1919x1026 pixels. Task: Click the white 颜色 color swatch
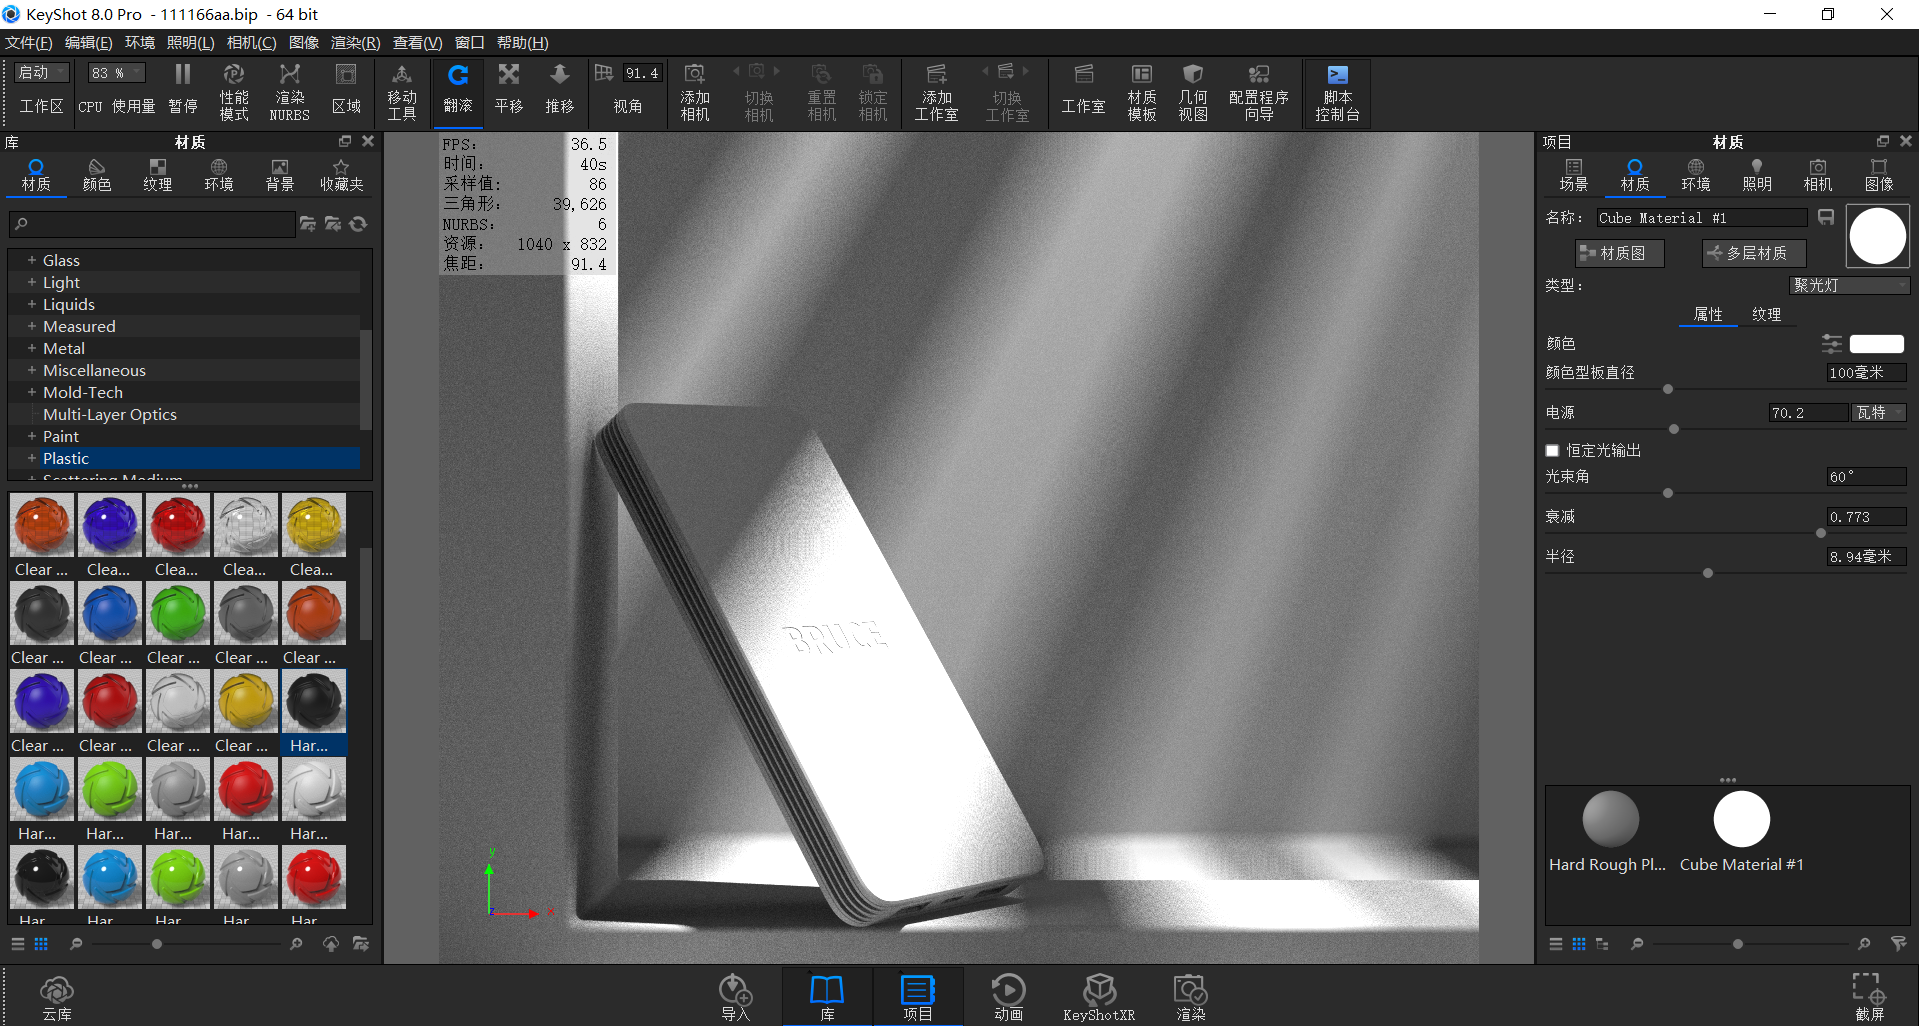pos(1876,343)
